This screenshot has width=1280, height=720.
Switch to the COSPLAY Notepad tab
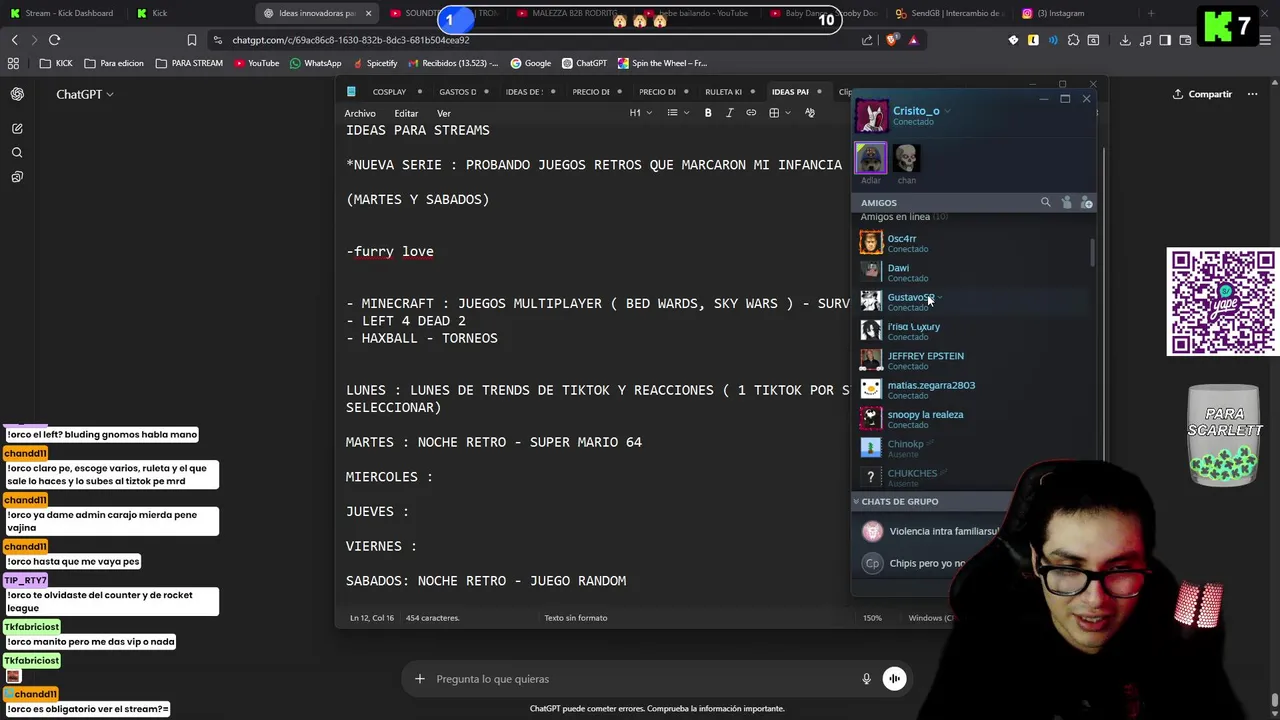click(x=389, y=92)
